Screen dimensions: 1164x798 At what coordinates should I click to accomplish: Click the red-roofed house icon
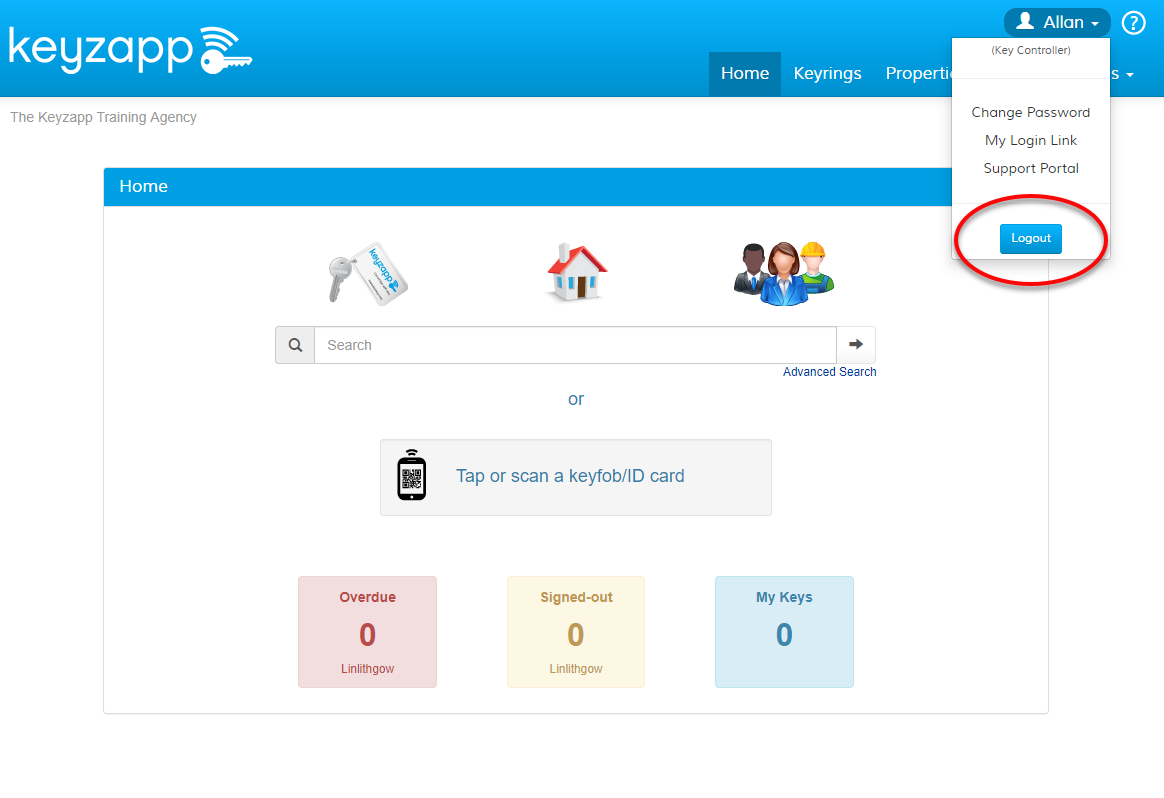[x=577, y=272]
